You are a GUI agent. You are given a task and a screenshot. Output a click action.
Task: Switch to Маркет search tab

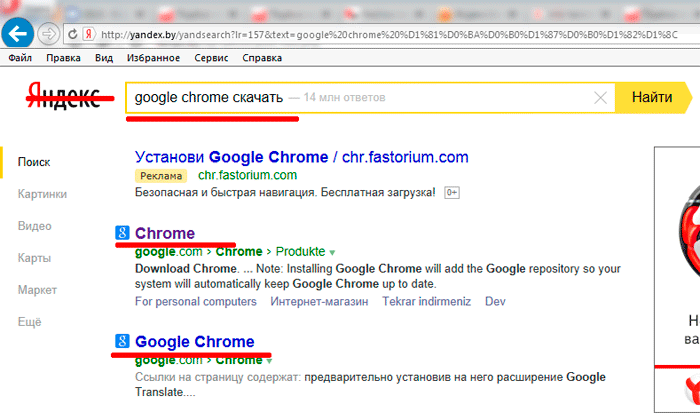pos(37,290)
